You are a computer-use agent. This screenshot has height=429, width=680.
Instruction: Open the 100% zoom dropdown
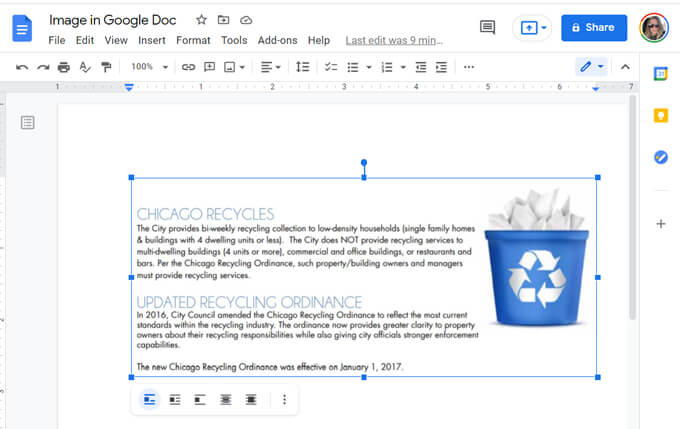(149, 67)
